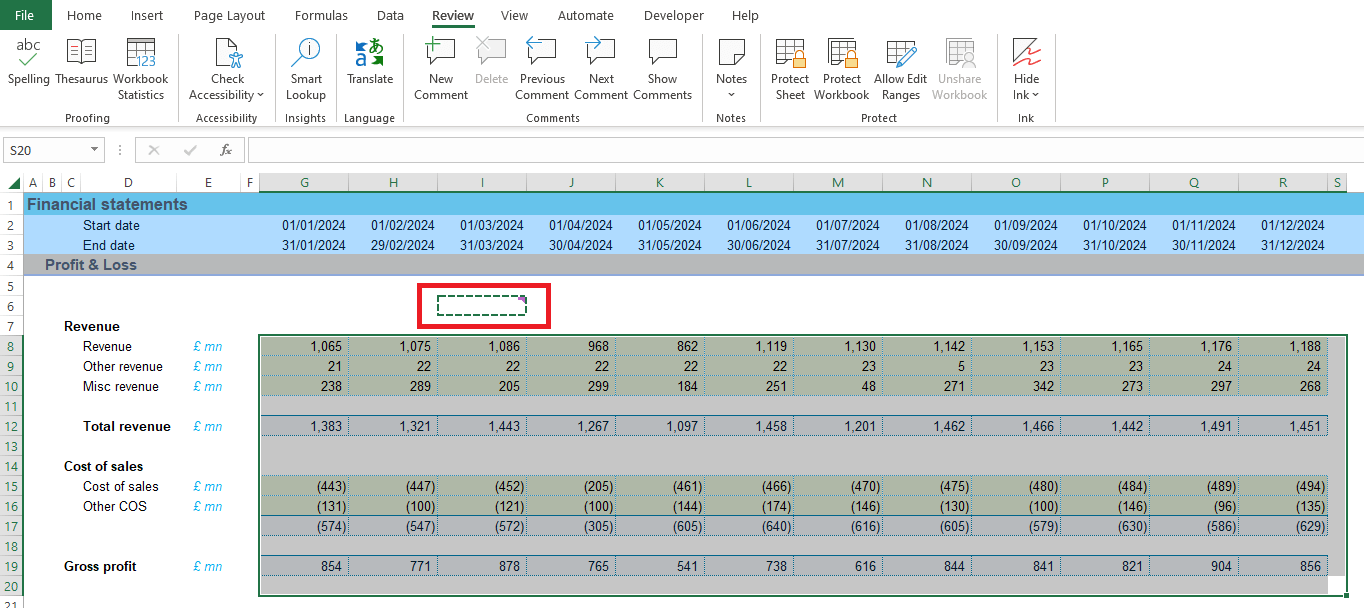
Task: Click the Name Box showing S20
Action: point(46,150)
